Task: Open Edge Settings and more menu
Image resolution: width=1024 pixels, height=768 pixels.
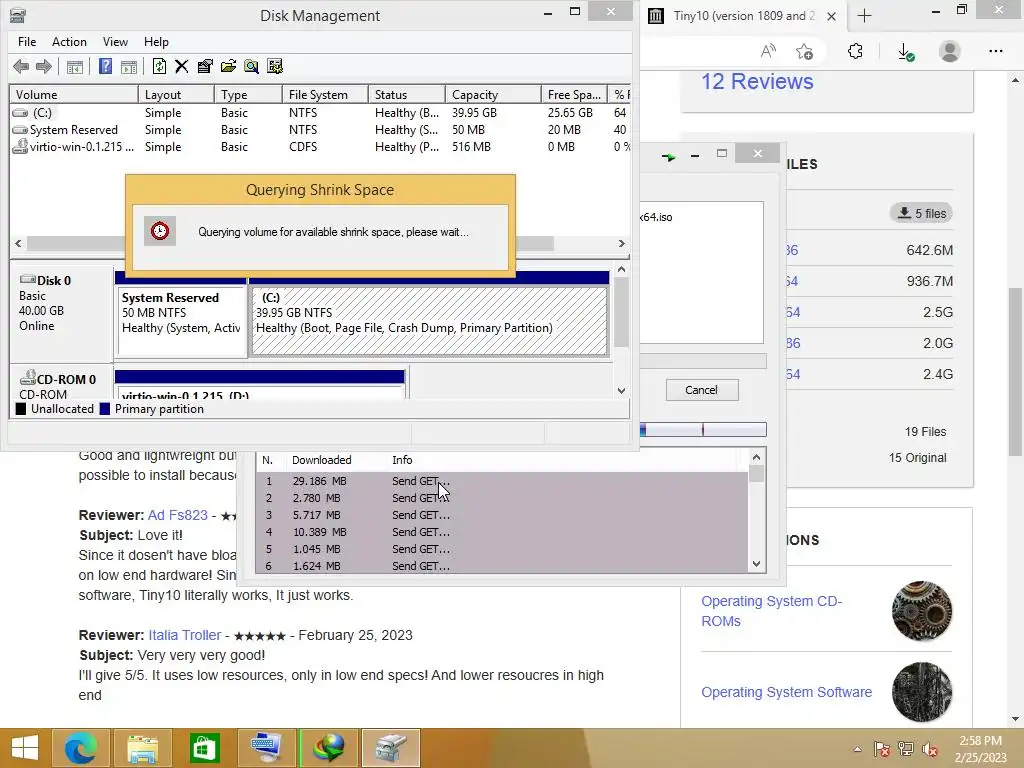Action: (x=995, y=51)
